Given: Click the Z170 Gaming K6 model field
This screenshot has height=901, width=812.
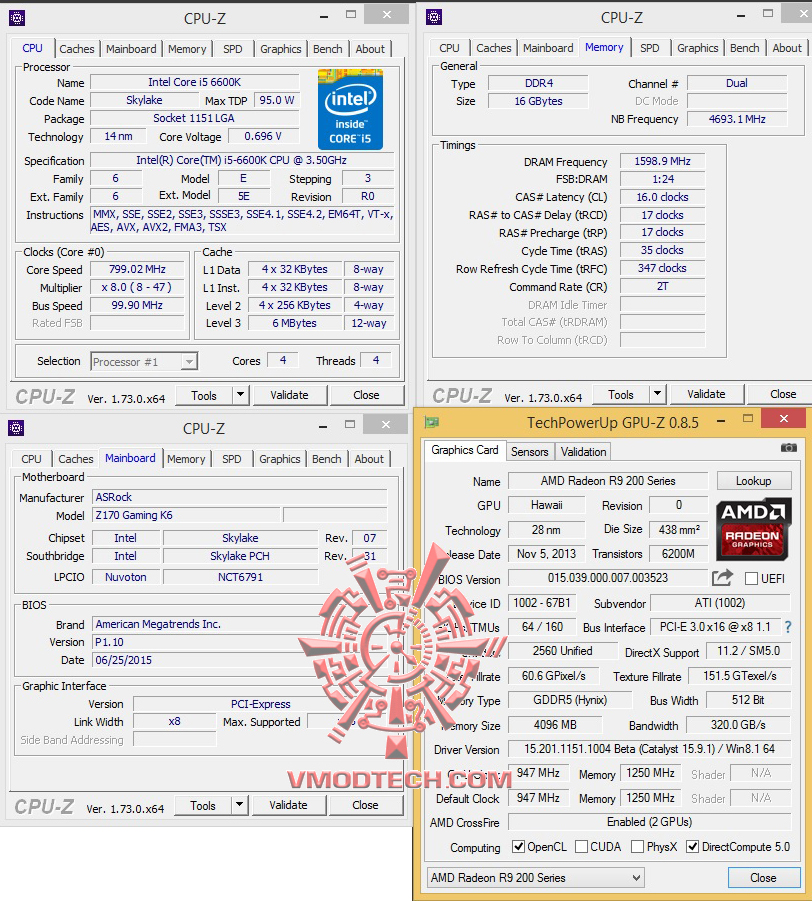Looking at the screenshot, I should pyautogui.click(x=186, y=515).
